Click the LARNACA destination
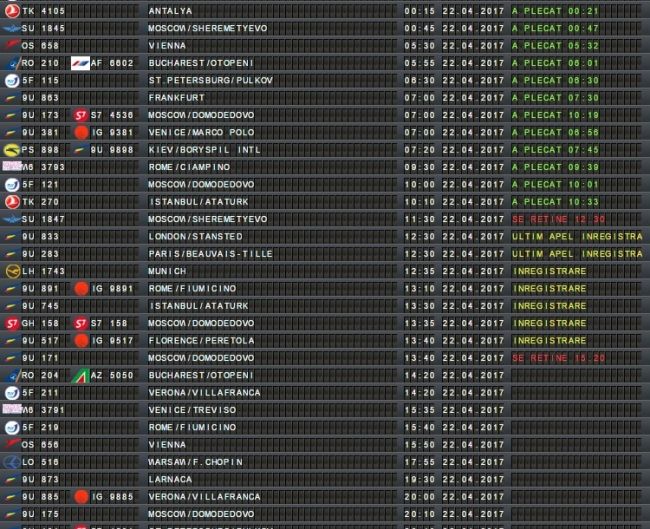The height and width of the screenshot is (529, 650). [170, 480]
